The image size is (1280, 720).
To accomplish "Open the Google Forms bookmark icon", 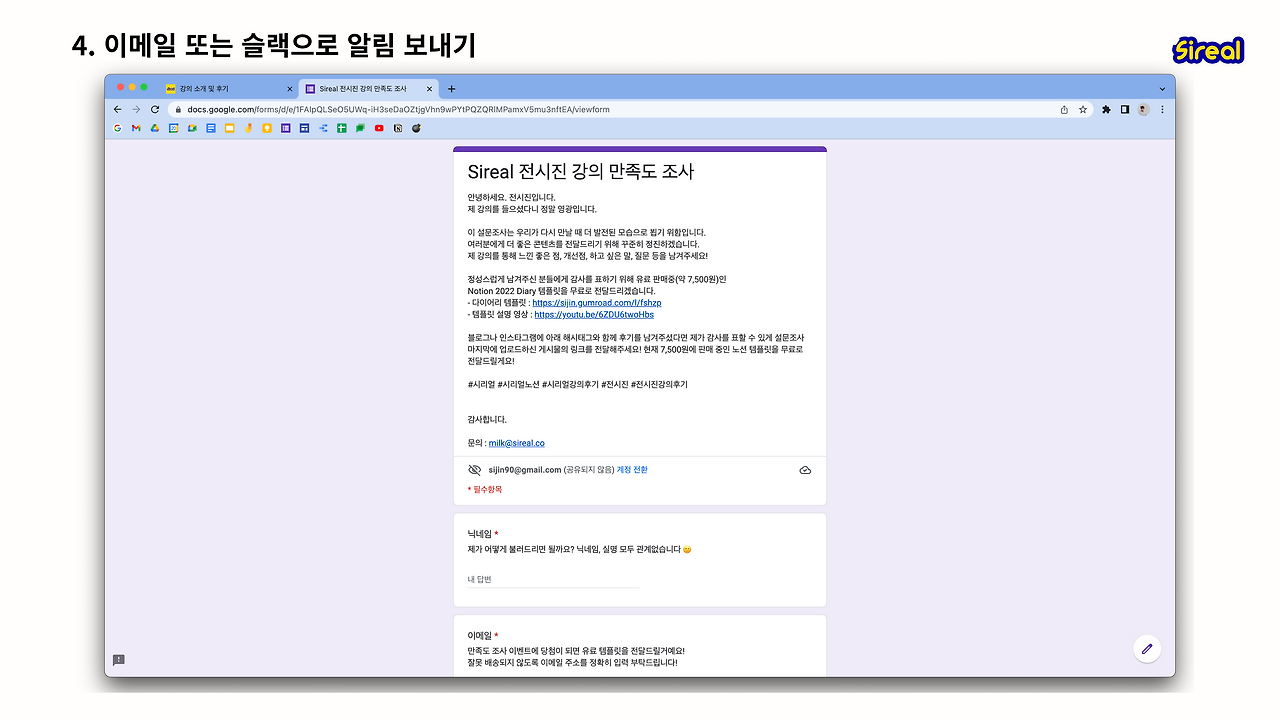I will pos(286,128).
